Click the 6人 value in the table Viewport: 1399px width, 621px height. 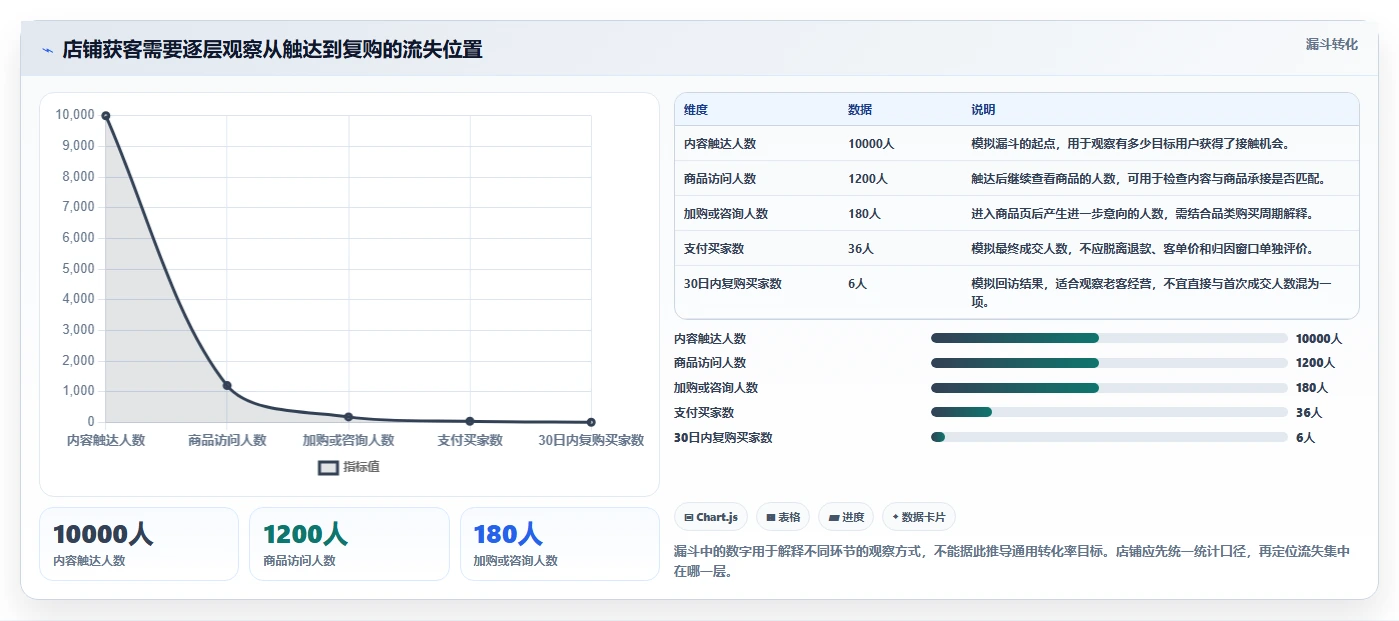click(858, 284)
